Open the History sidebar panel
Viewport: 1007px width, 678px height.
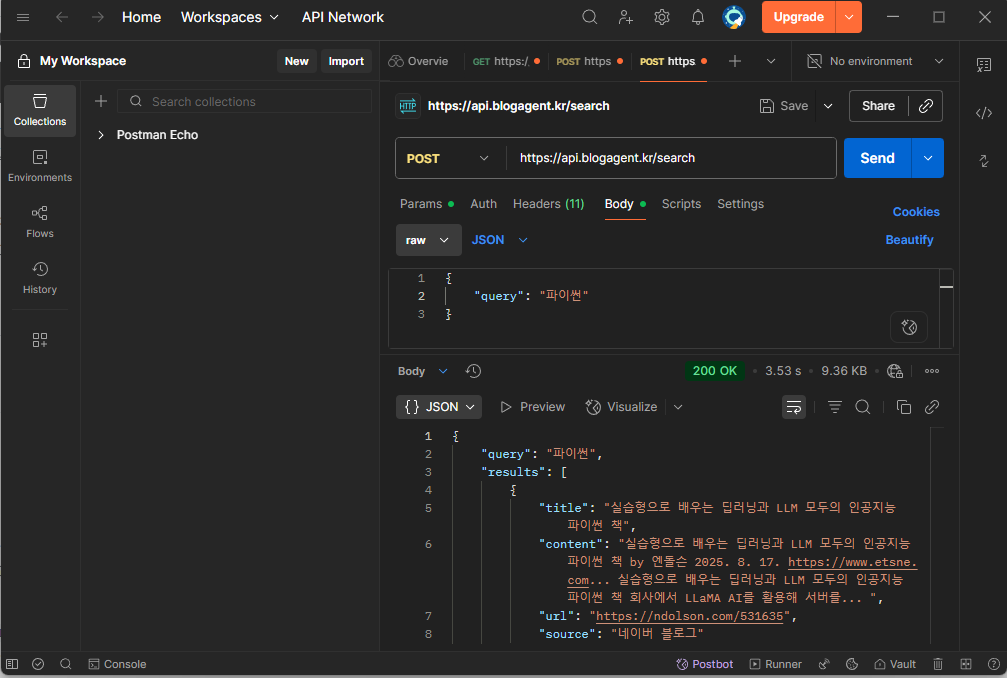(40, 277)
